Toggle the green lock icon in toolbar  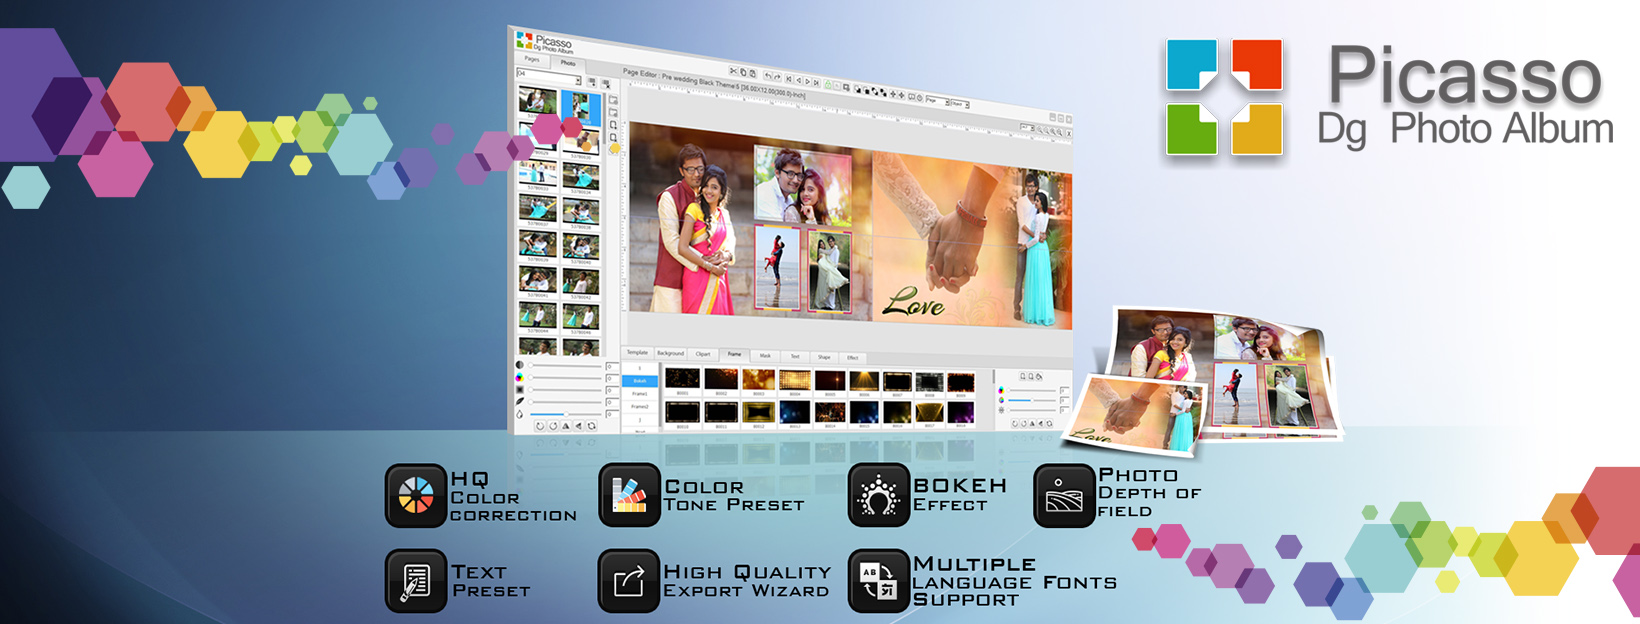pyautogui.click(x=828, y=84)
